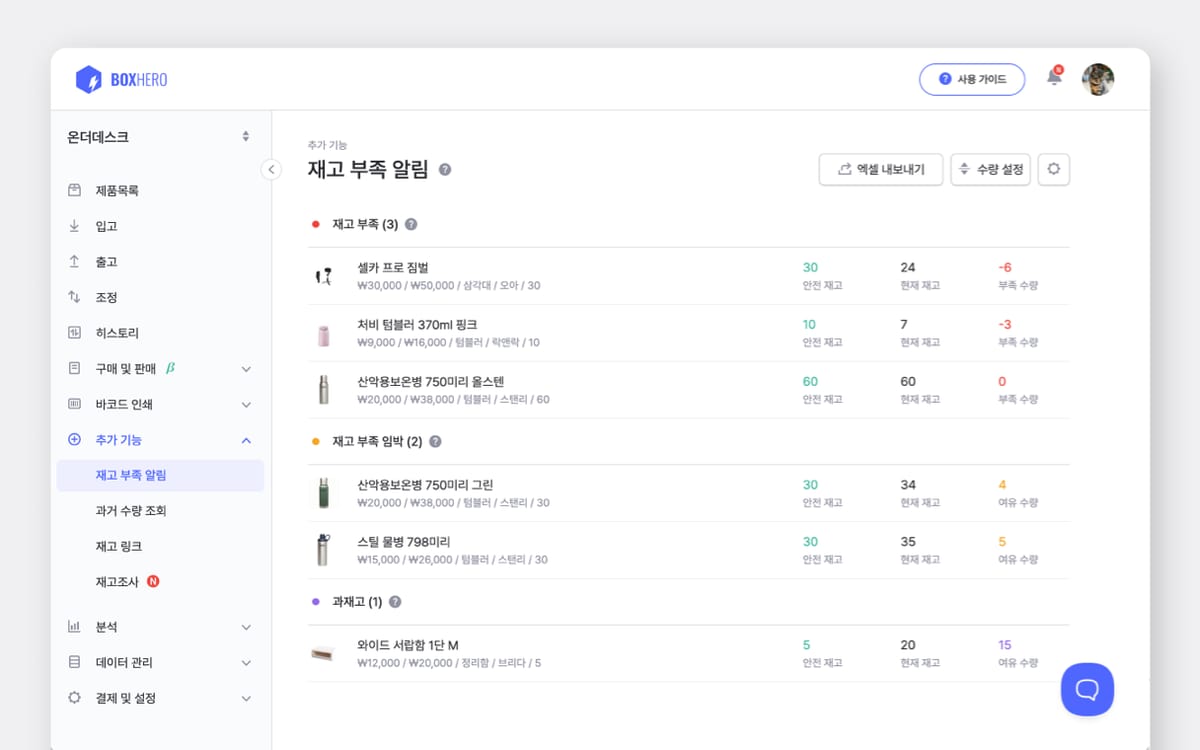The height and width of the screenshot is (750, 1200).
Task: Click the notification bell icon
Action: [1054, 77]
